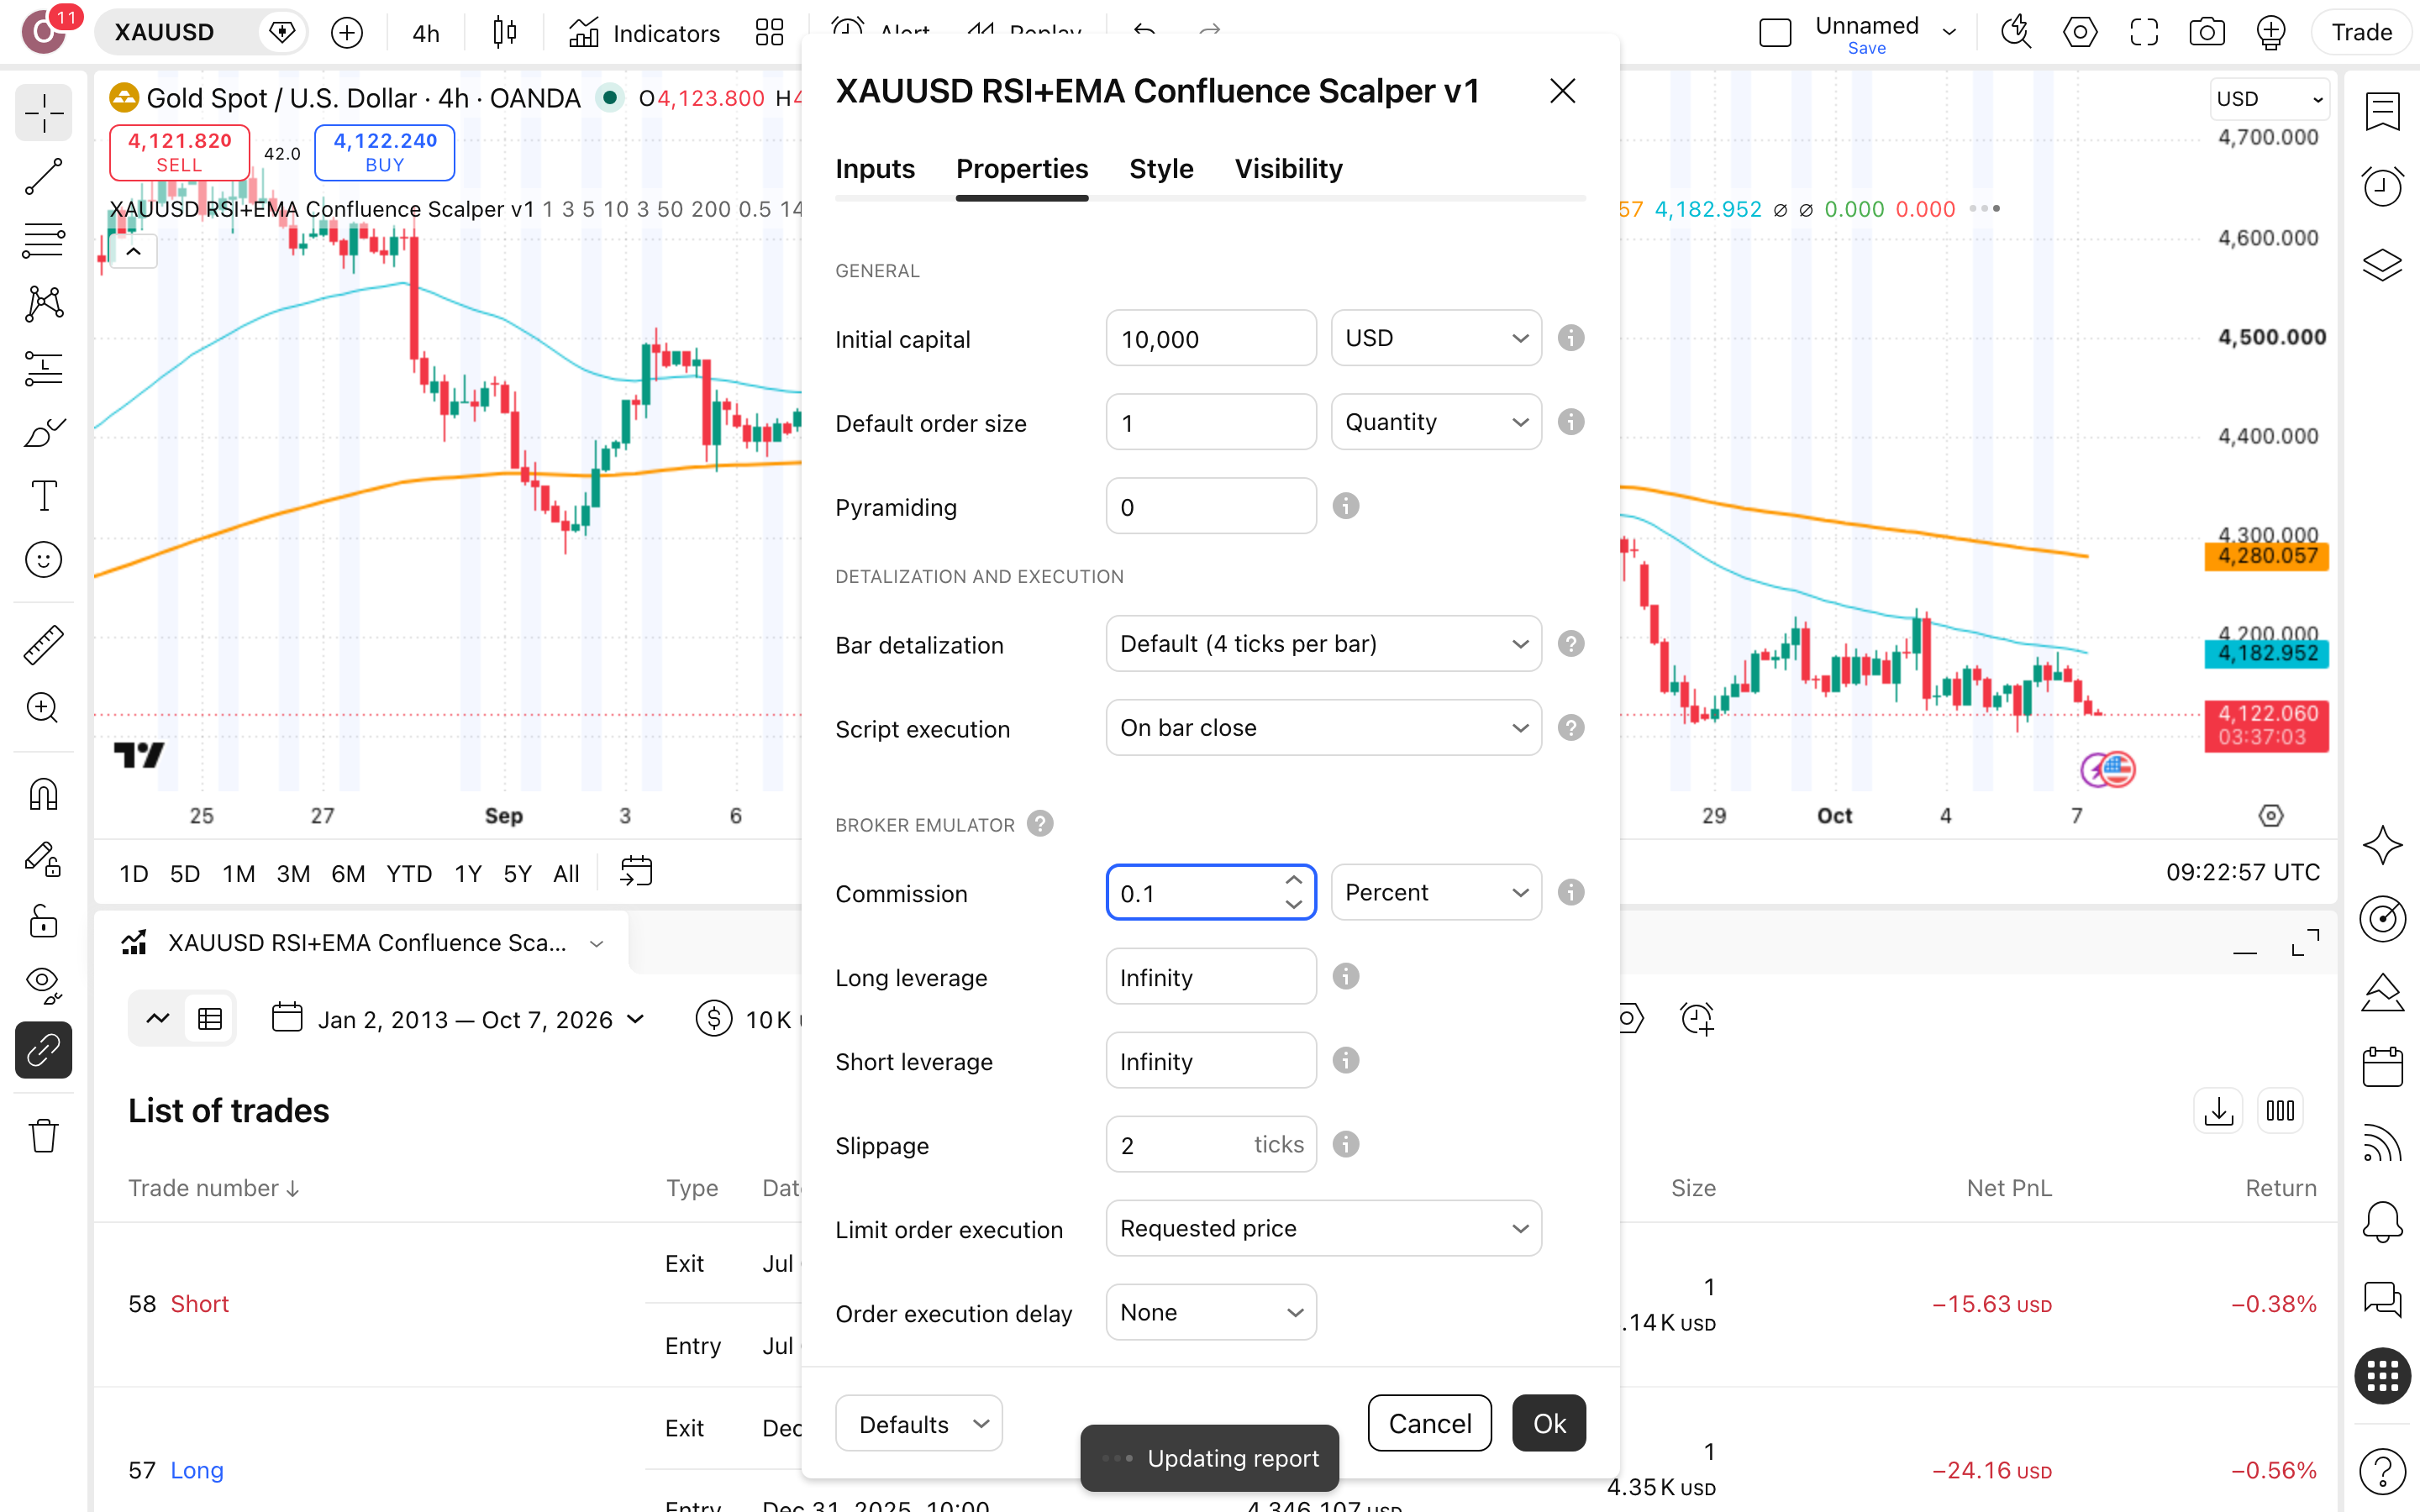Screen dimensions: 2420x1512
Task: Open the Fibonacci retracement tool
Action: pyautogui.click(x=43, y=240)
